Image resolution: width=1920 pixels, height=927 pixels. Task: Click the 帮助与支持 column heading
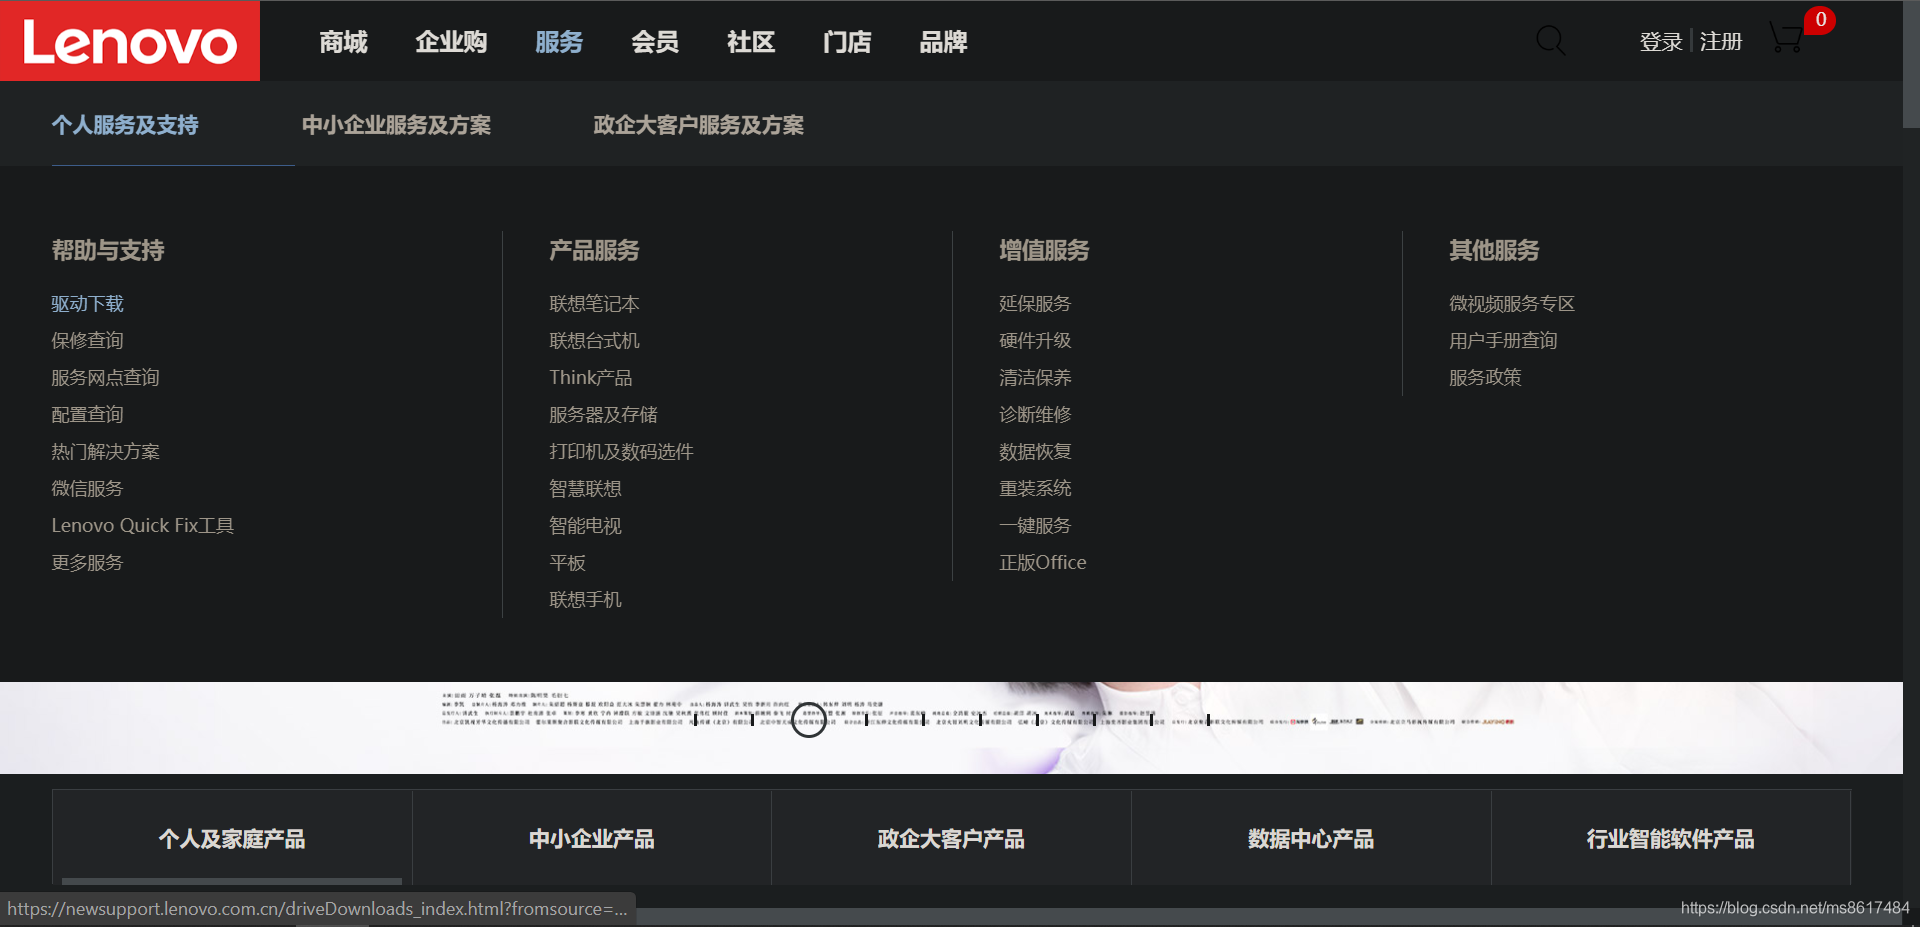pyautogui.click(x=108, y=250)
